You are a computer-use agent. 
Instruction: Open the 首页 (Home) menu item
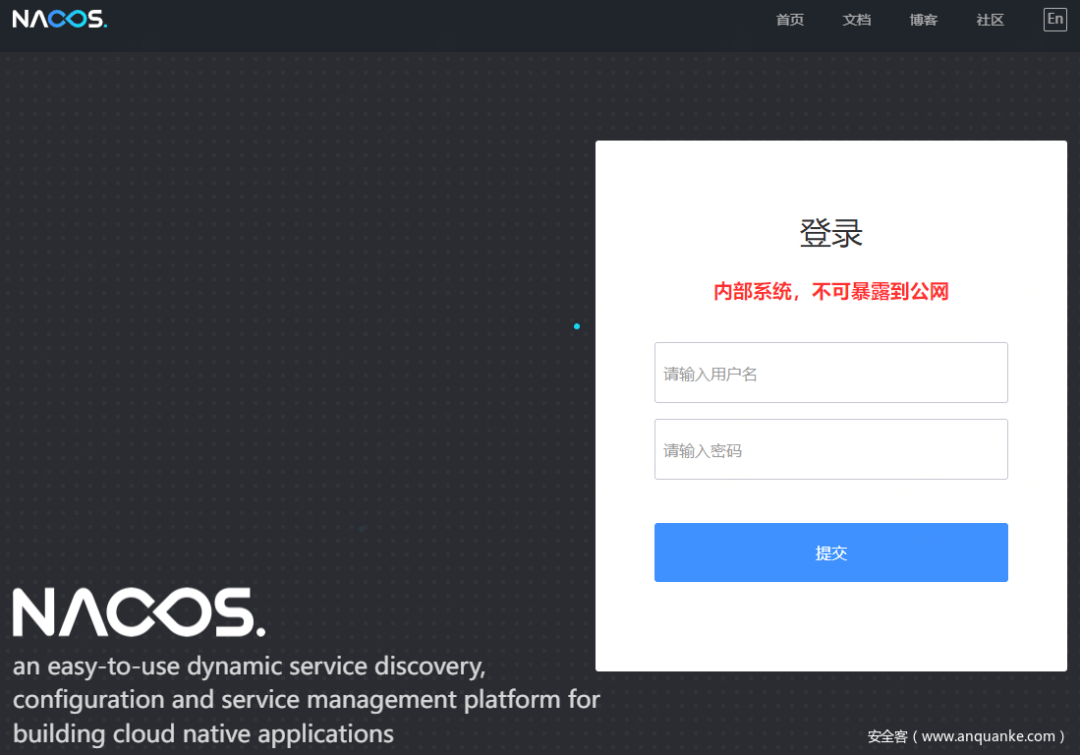click(789, 20)
